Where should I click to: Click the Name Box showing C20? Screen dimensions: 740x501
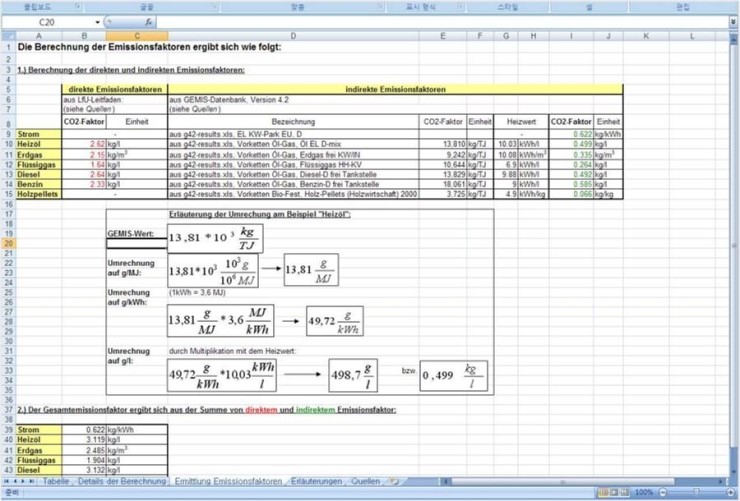coord(48,21)
